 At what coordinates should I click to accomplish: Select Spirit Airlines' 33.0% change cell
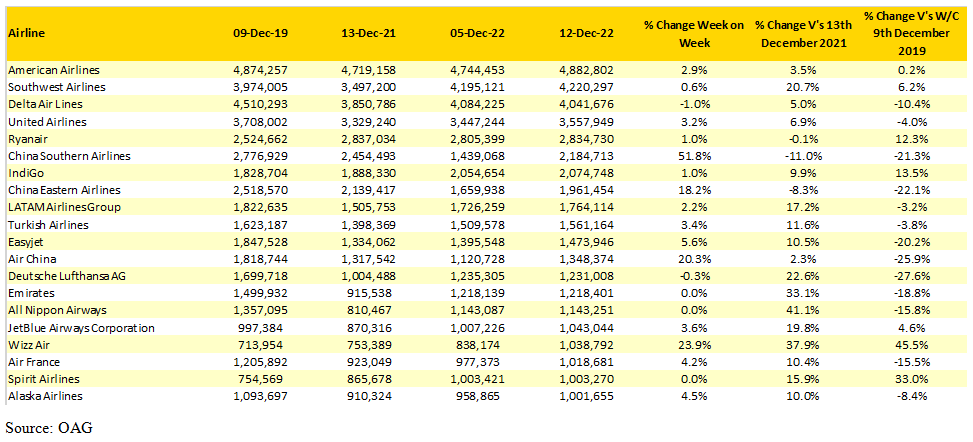coord(912,378)
